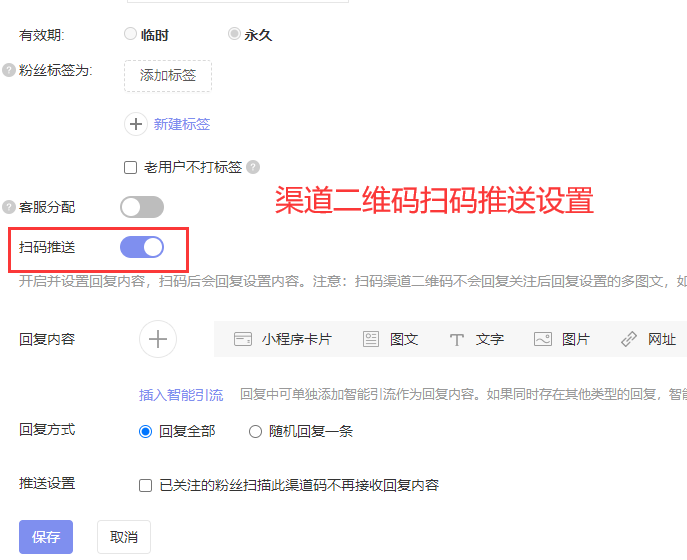This screenshot has width=687, height=560.
Task: Click the T text icon
Action: pos(457,340)
